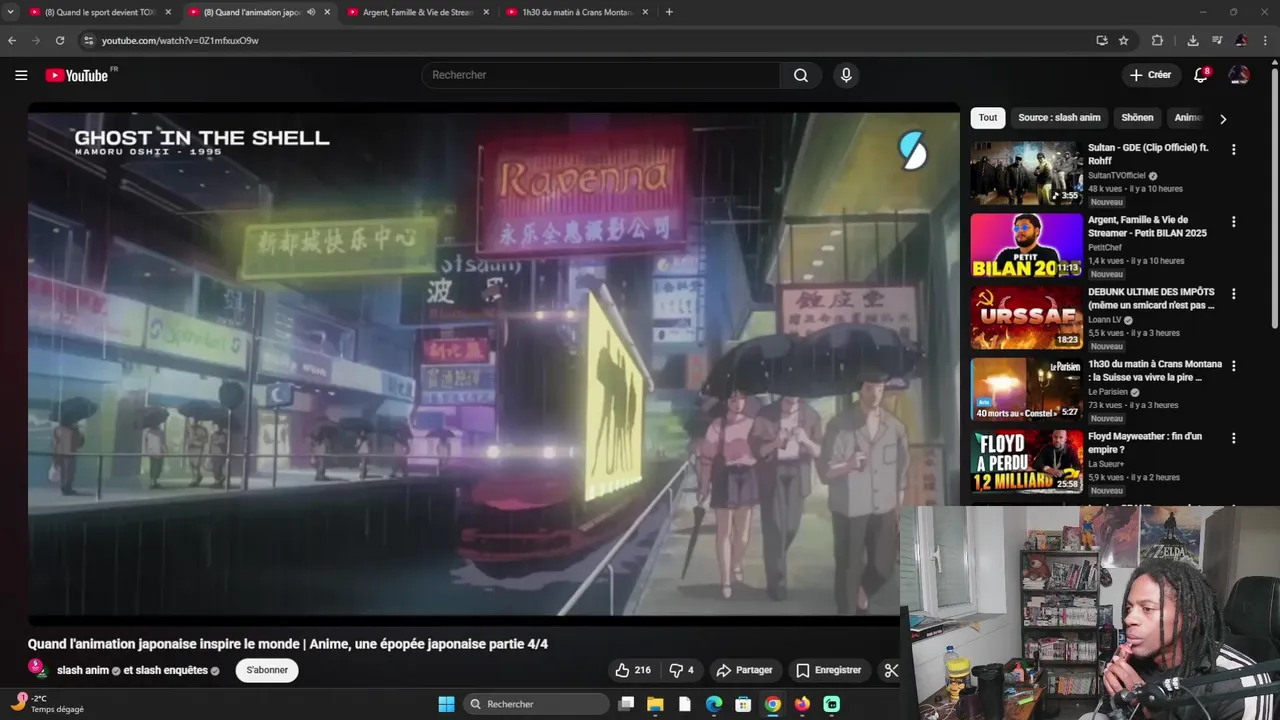Screen dimensions: 1280x720
Task: Click the Windows taskbar search box
Action: (537, 704)
